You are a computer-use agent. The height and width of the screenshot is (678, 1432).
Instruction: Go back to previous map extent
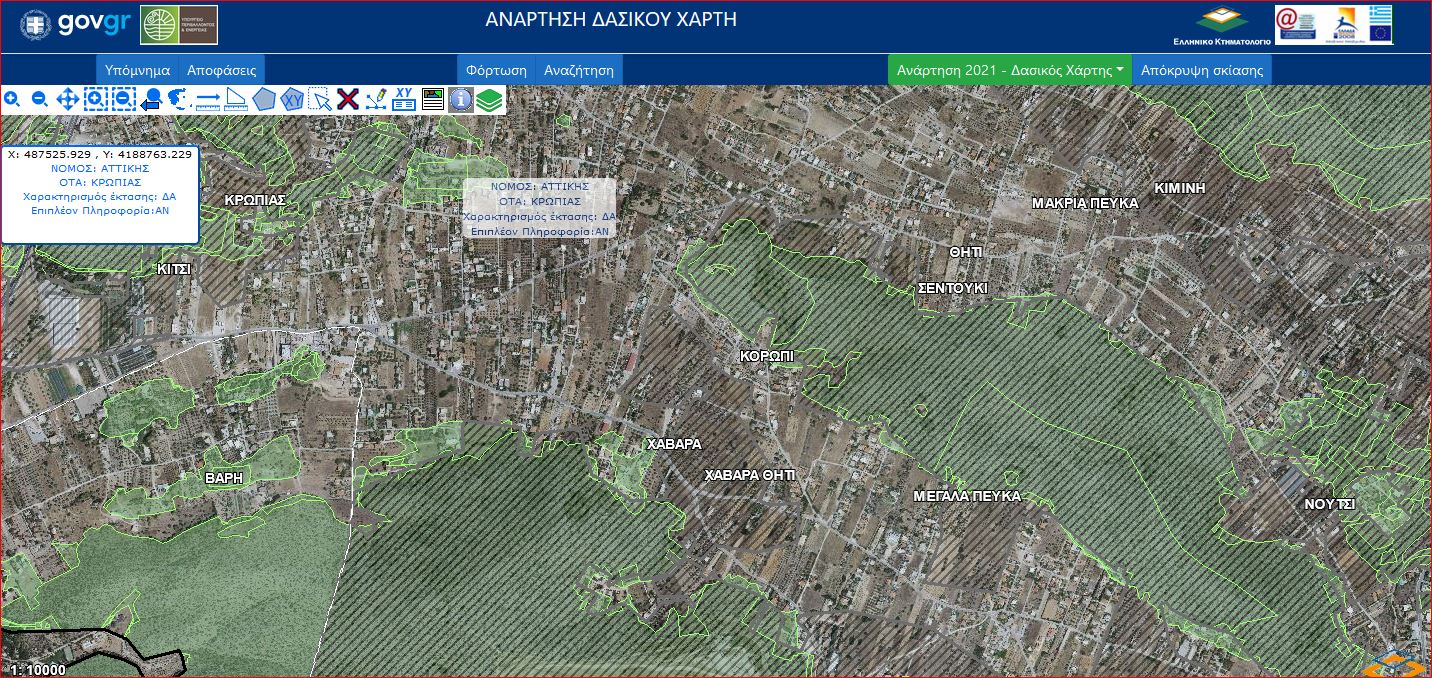click(x=151, y=99)
